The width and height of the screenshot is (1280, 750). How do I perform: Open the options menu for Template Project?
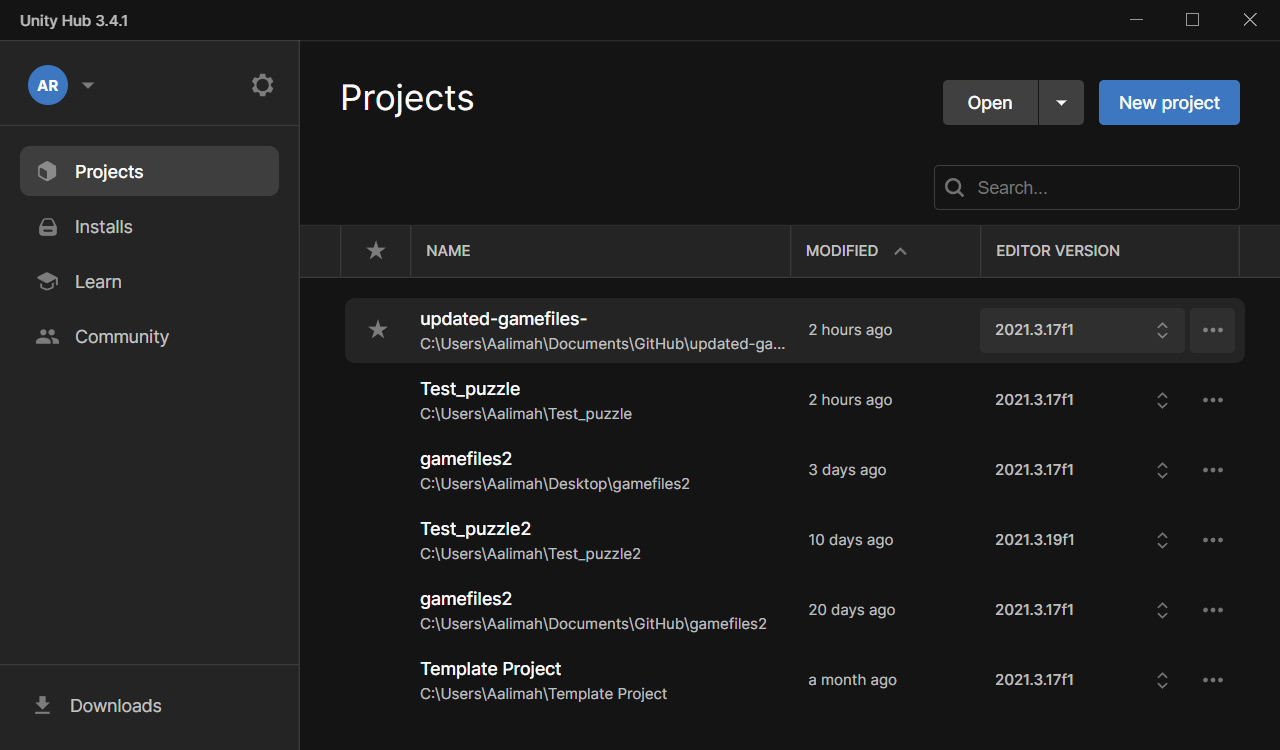click(x=1212, y=680)
